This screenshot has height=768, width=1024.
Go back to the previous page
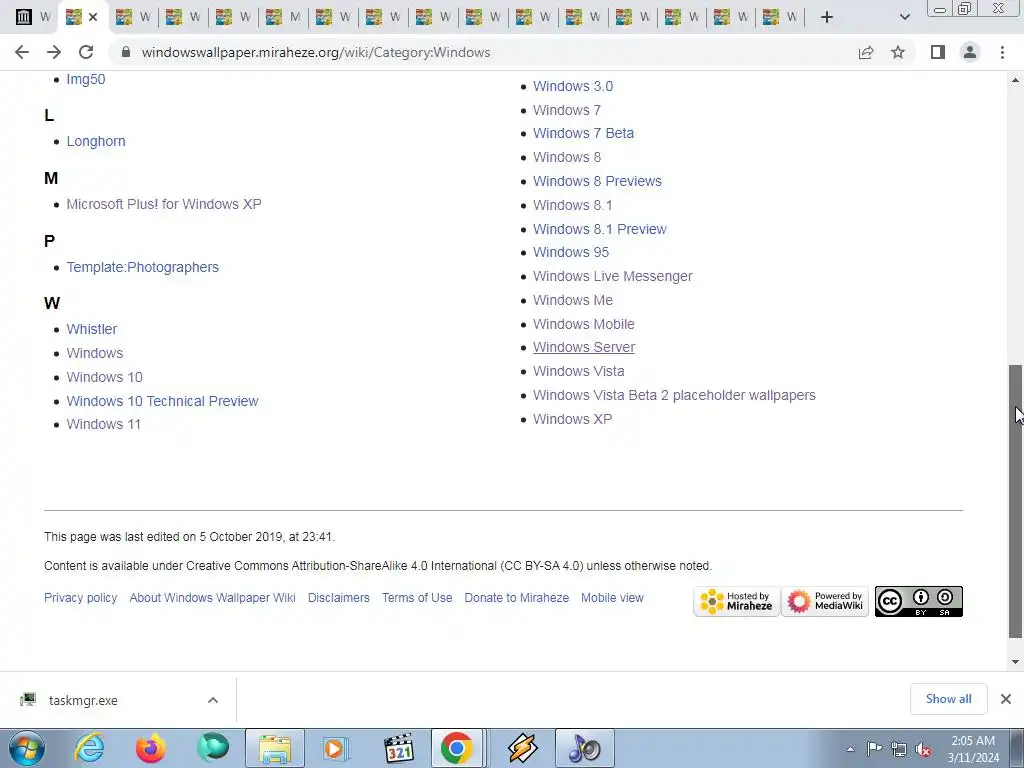(x=22, y=52)
